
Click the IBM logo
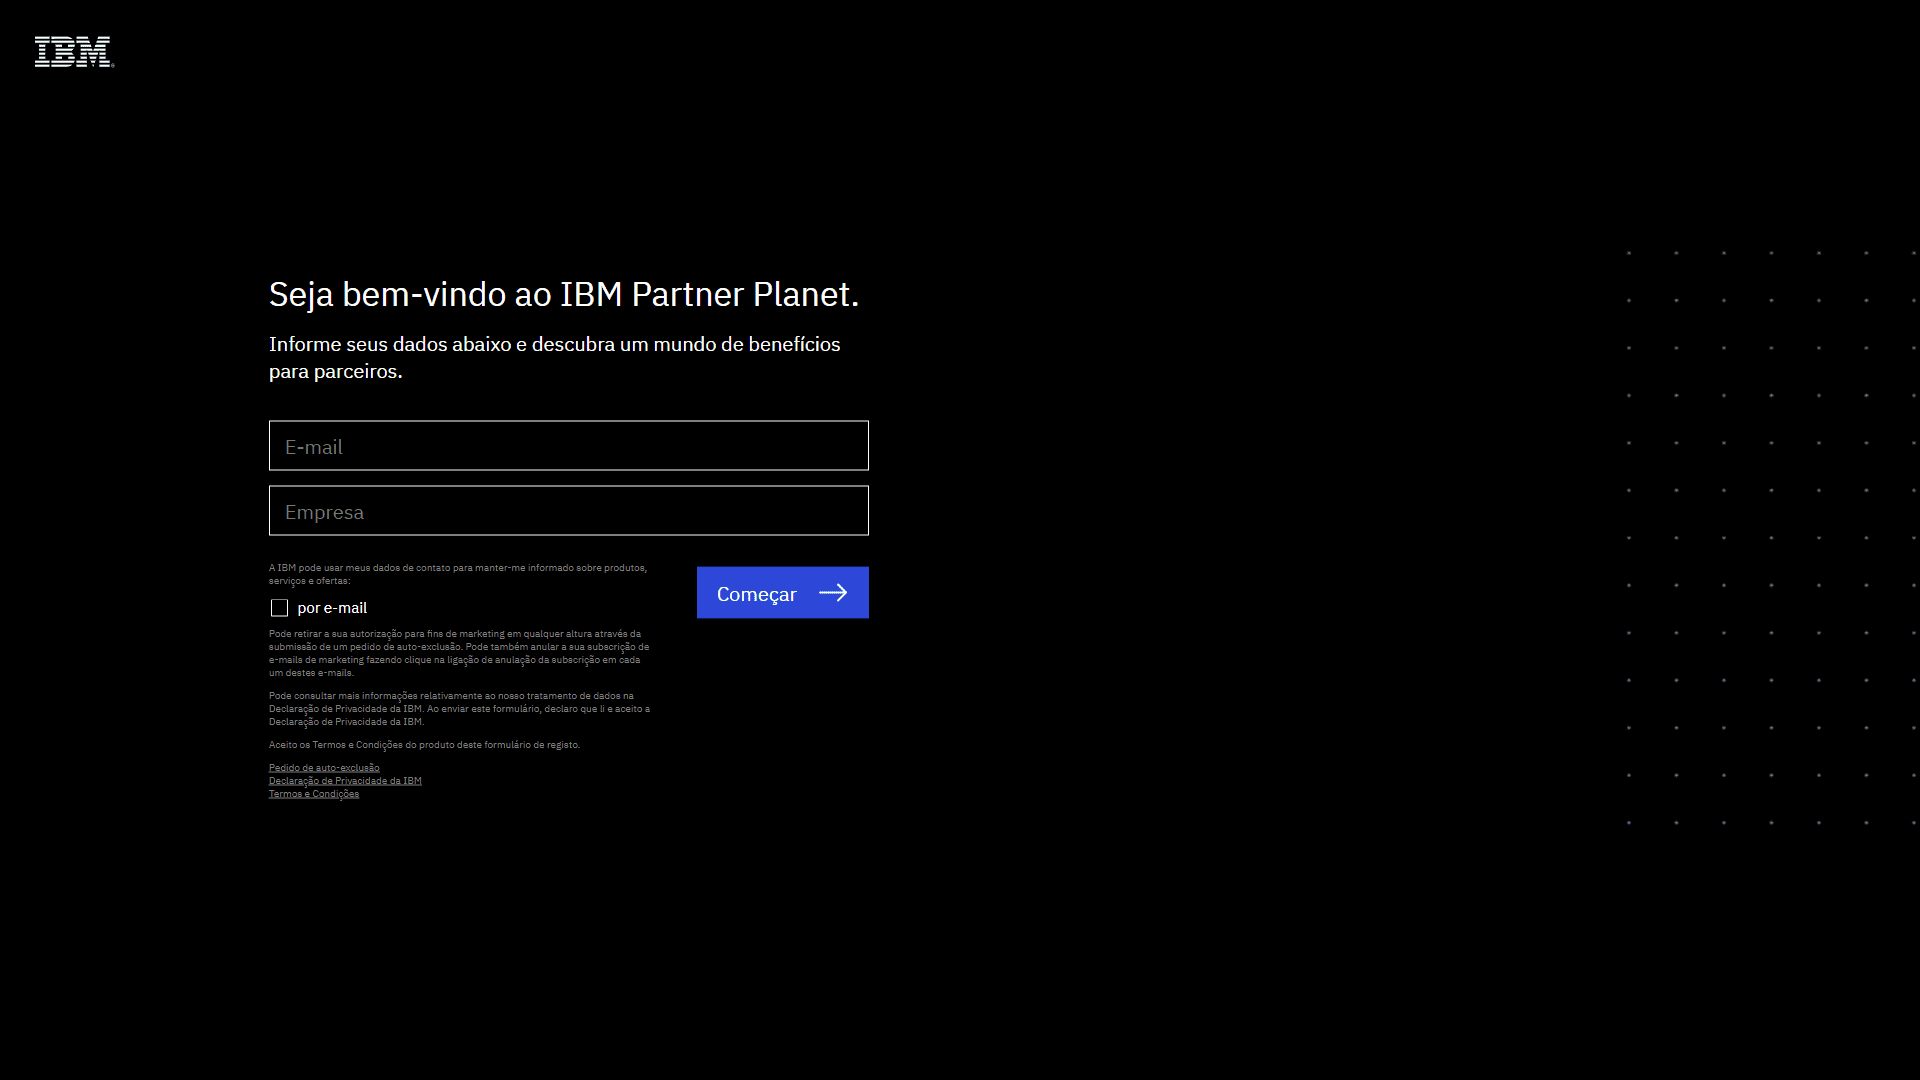coord(74,52)
